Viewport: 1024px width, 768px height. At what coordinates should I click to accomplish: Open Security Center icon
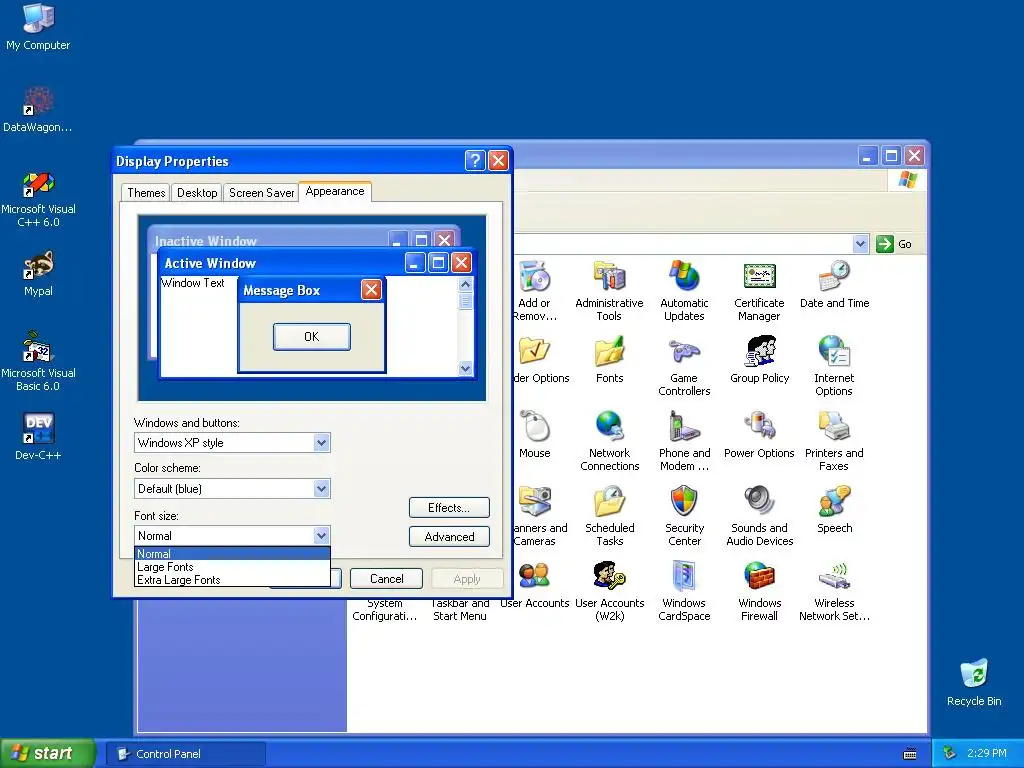tap(684, 516)
